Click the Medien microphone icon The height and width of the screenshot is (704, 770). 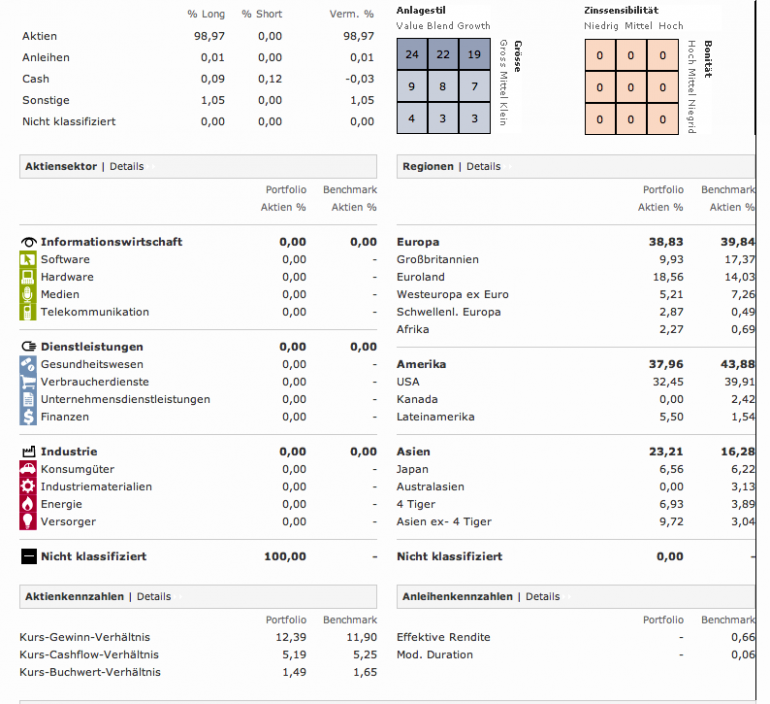(x=28, y=294)
